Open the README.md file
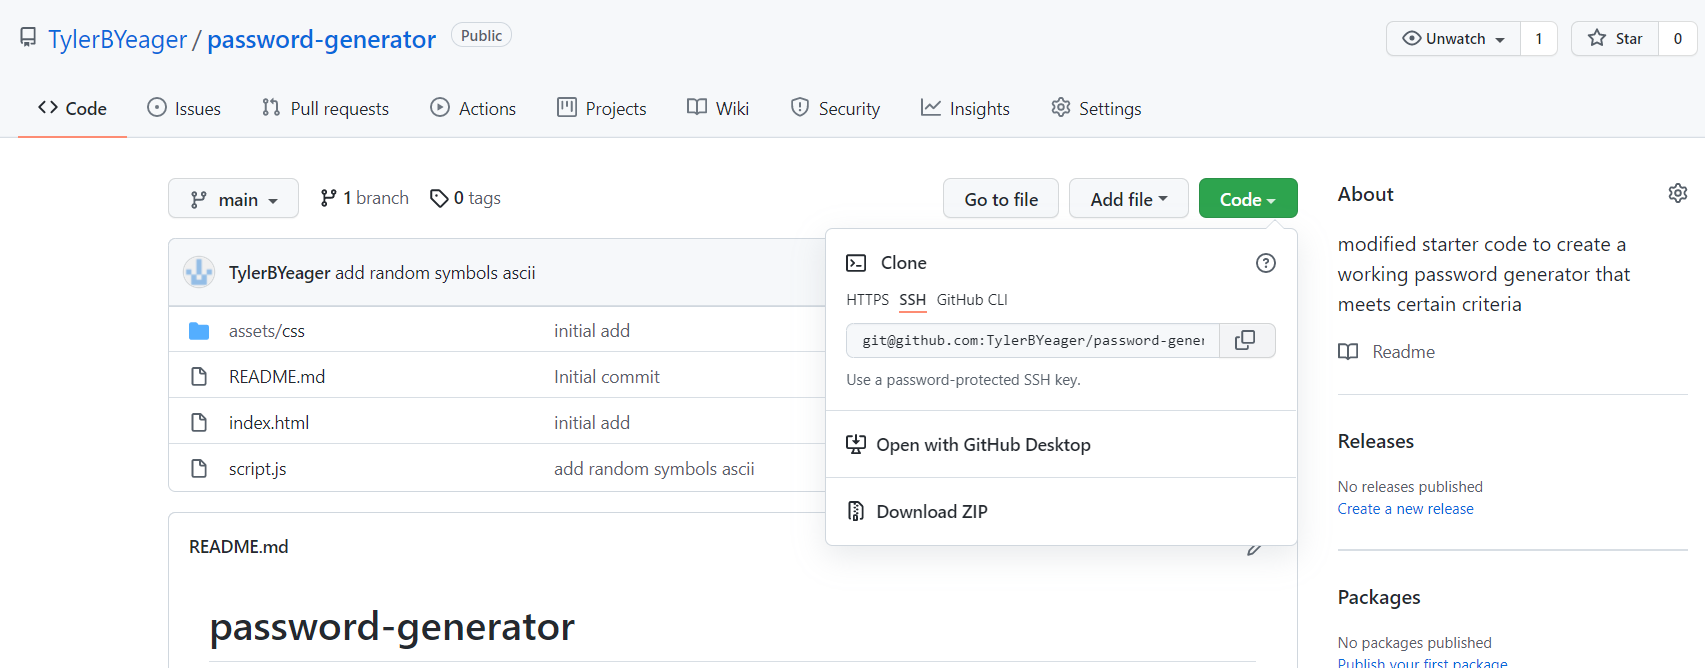 (277, 377)
